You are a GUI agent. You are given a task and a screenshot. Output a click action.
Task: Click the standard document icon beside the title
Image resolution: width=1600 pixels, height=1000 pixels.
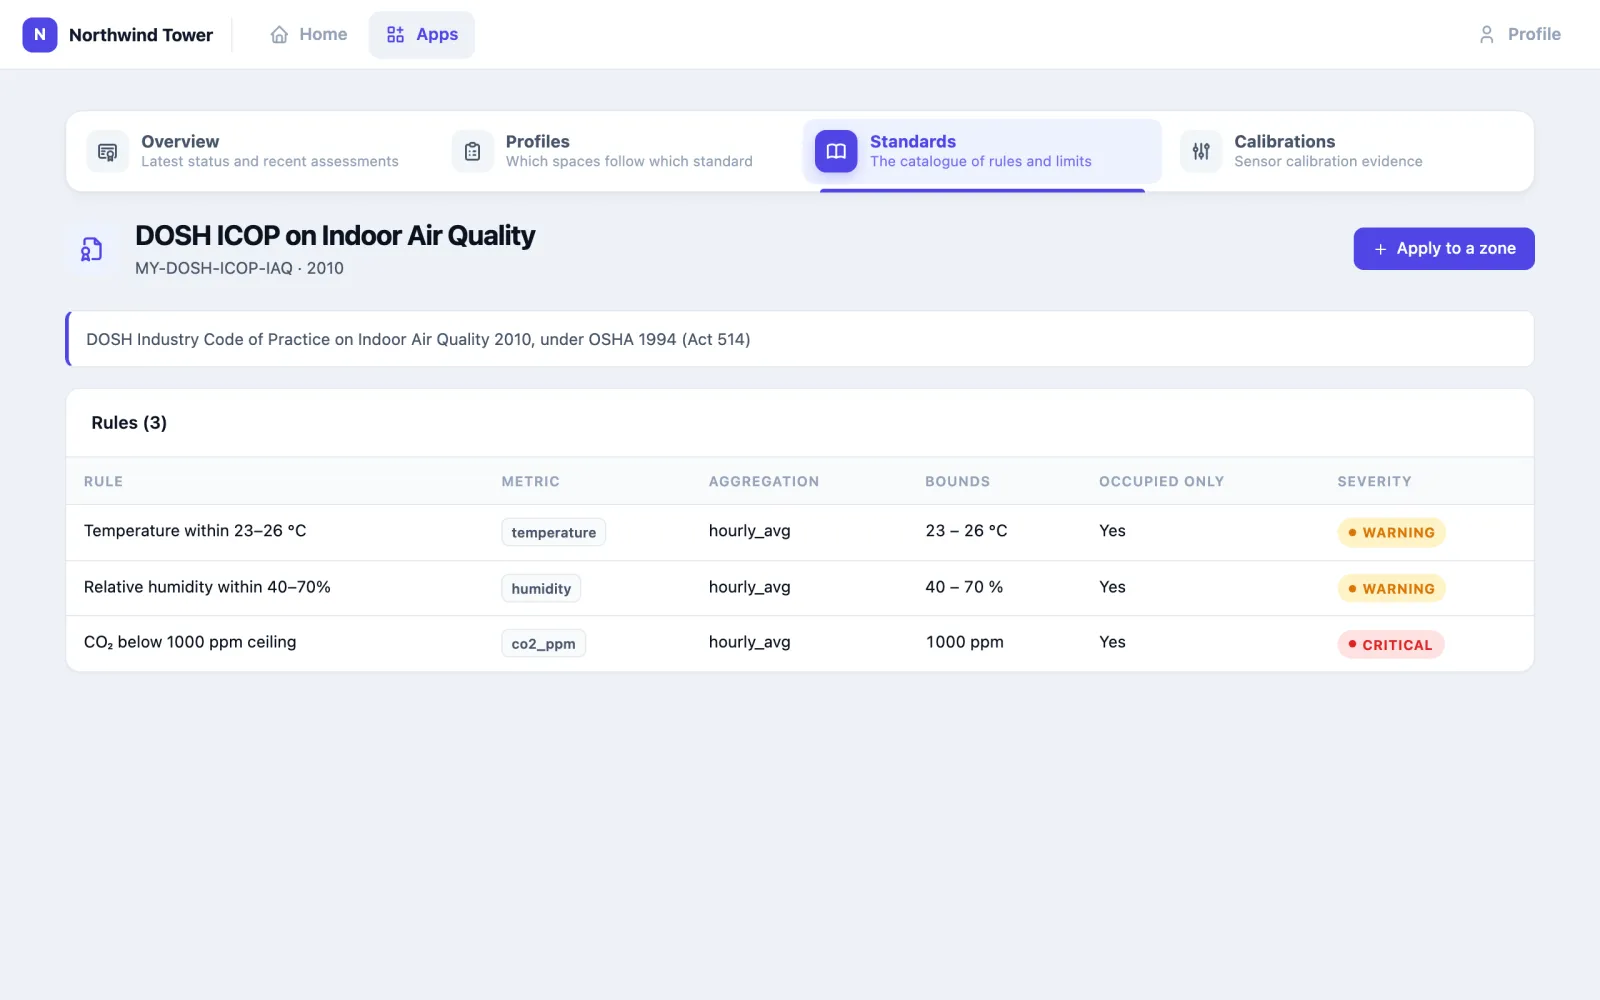click(x=92, y=249)
